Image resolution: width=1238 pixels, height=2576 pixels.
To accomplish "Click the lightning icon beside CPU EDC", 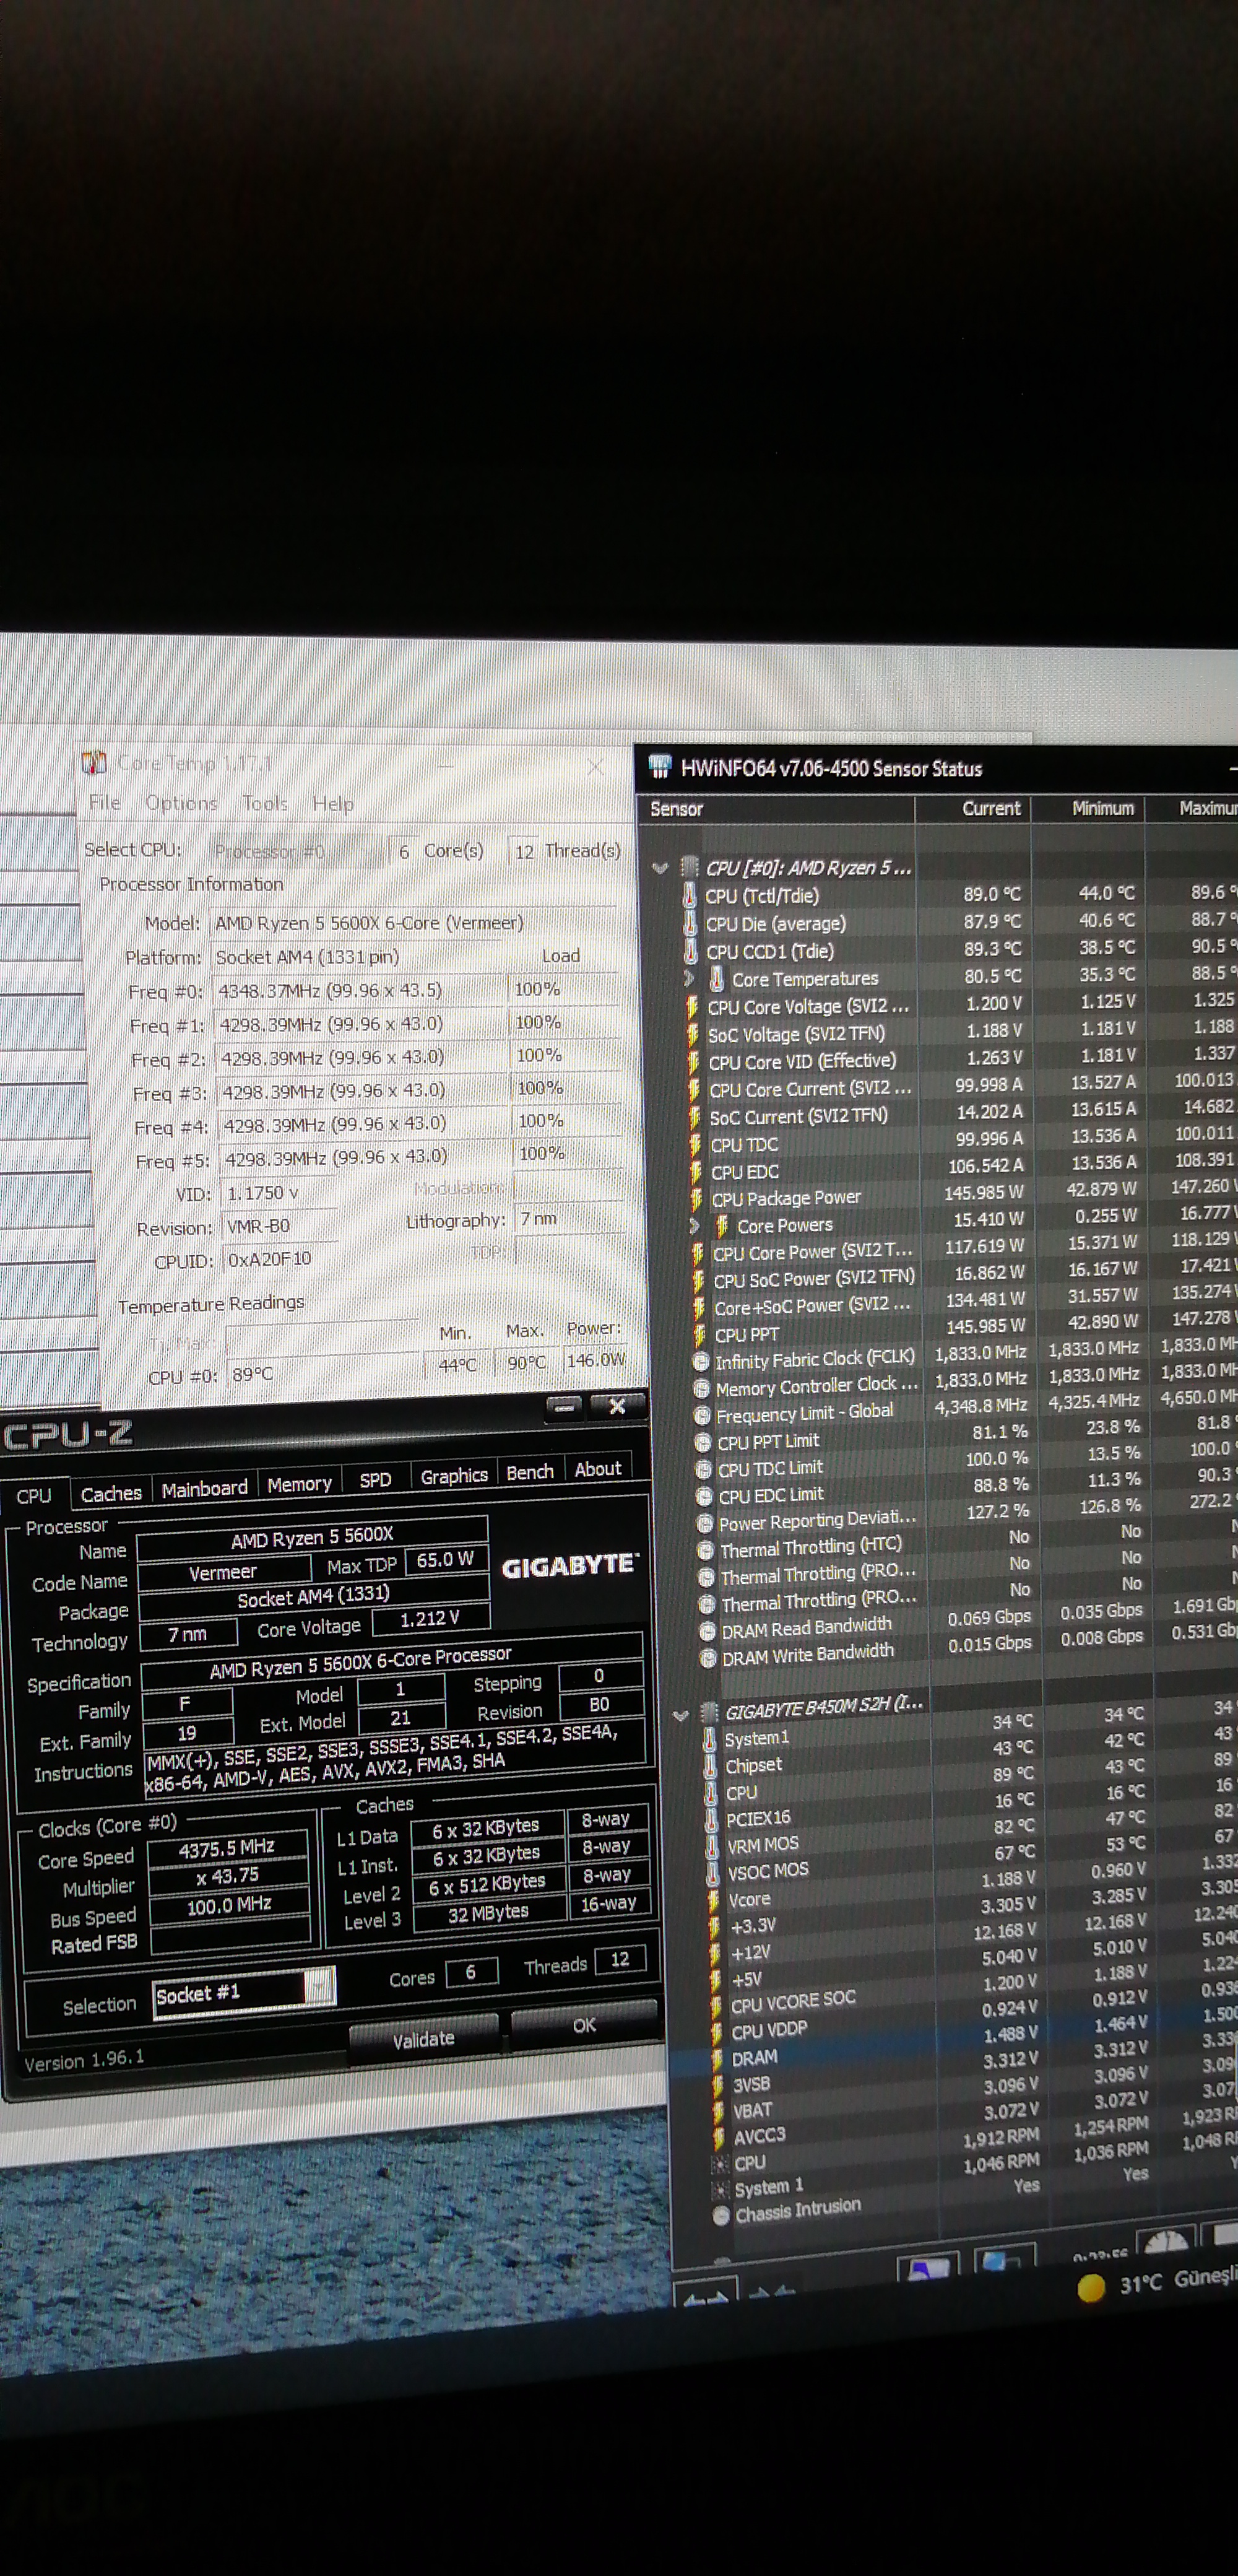I will pos(696,1171).
